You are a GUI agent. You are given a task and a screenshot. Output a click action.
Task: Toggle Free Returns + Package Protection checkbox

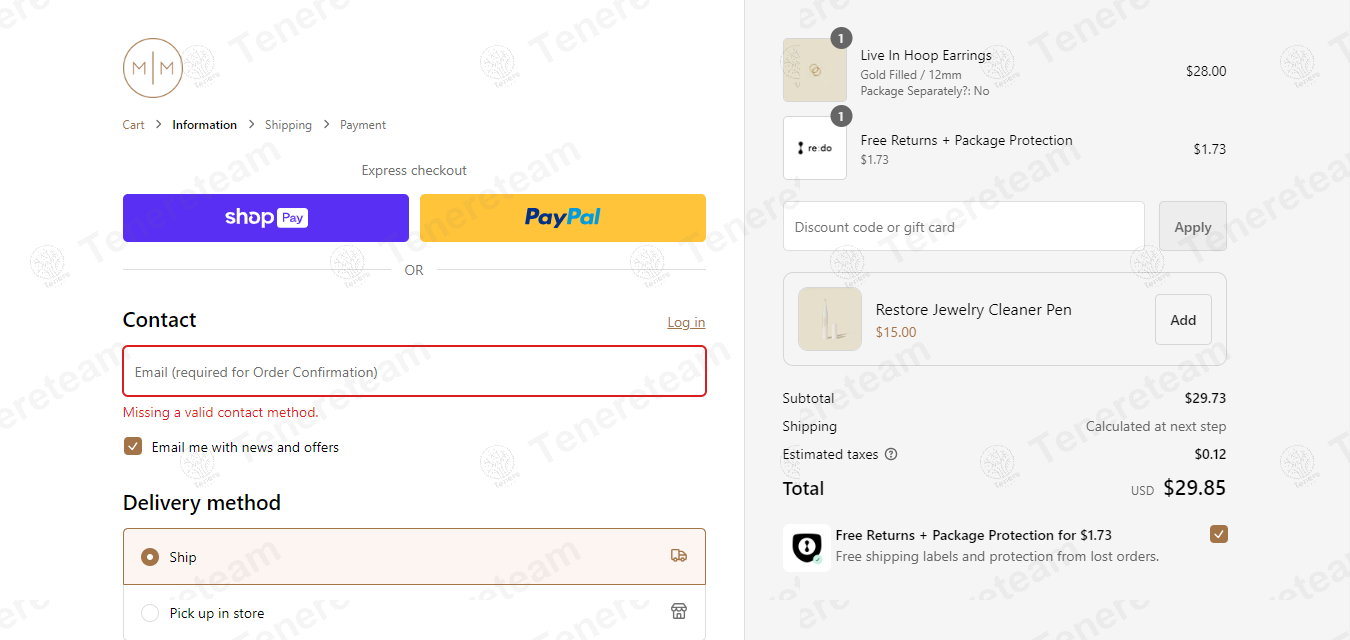coord(1218,534)
